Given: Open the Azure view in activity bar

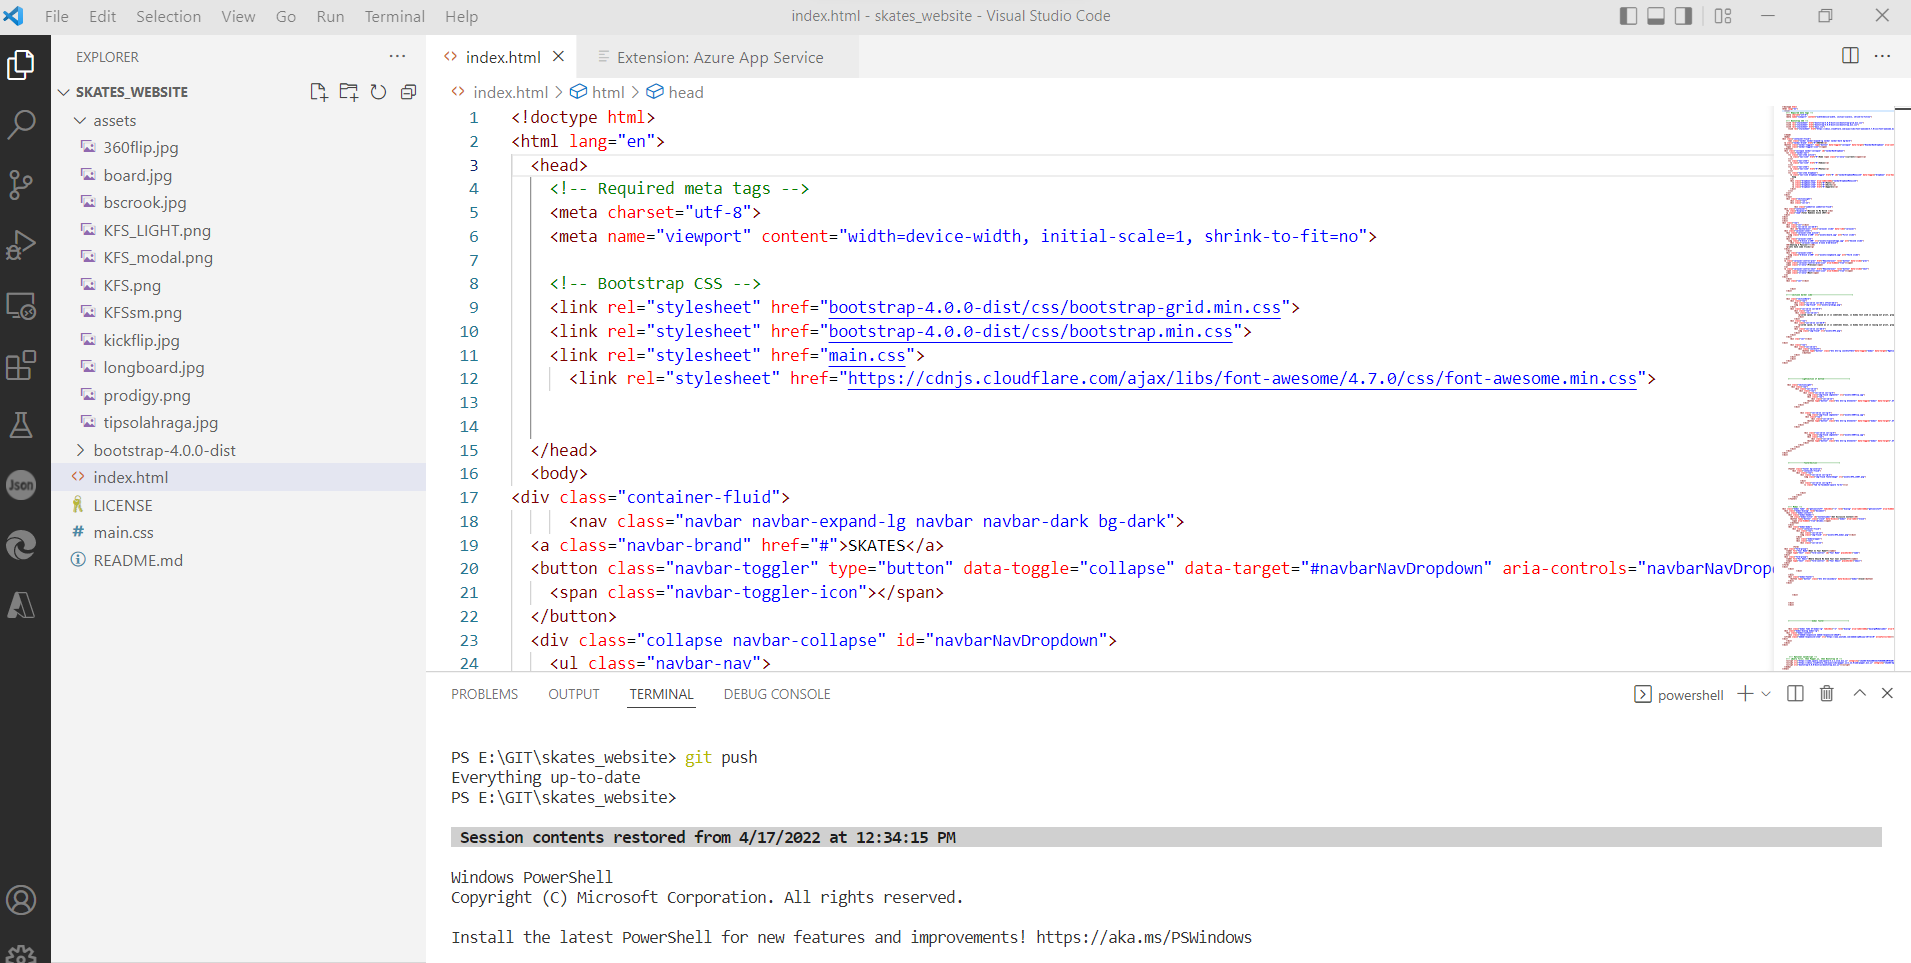Looking at the screenshot, I should click(21, 605).
